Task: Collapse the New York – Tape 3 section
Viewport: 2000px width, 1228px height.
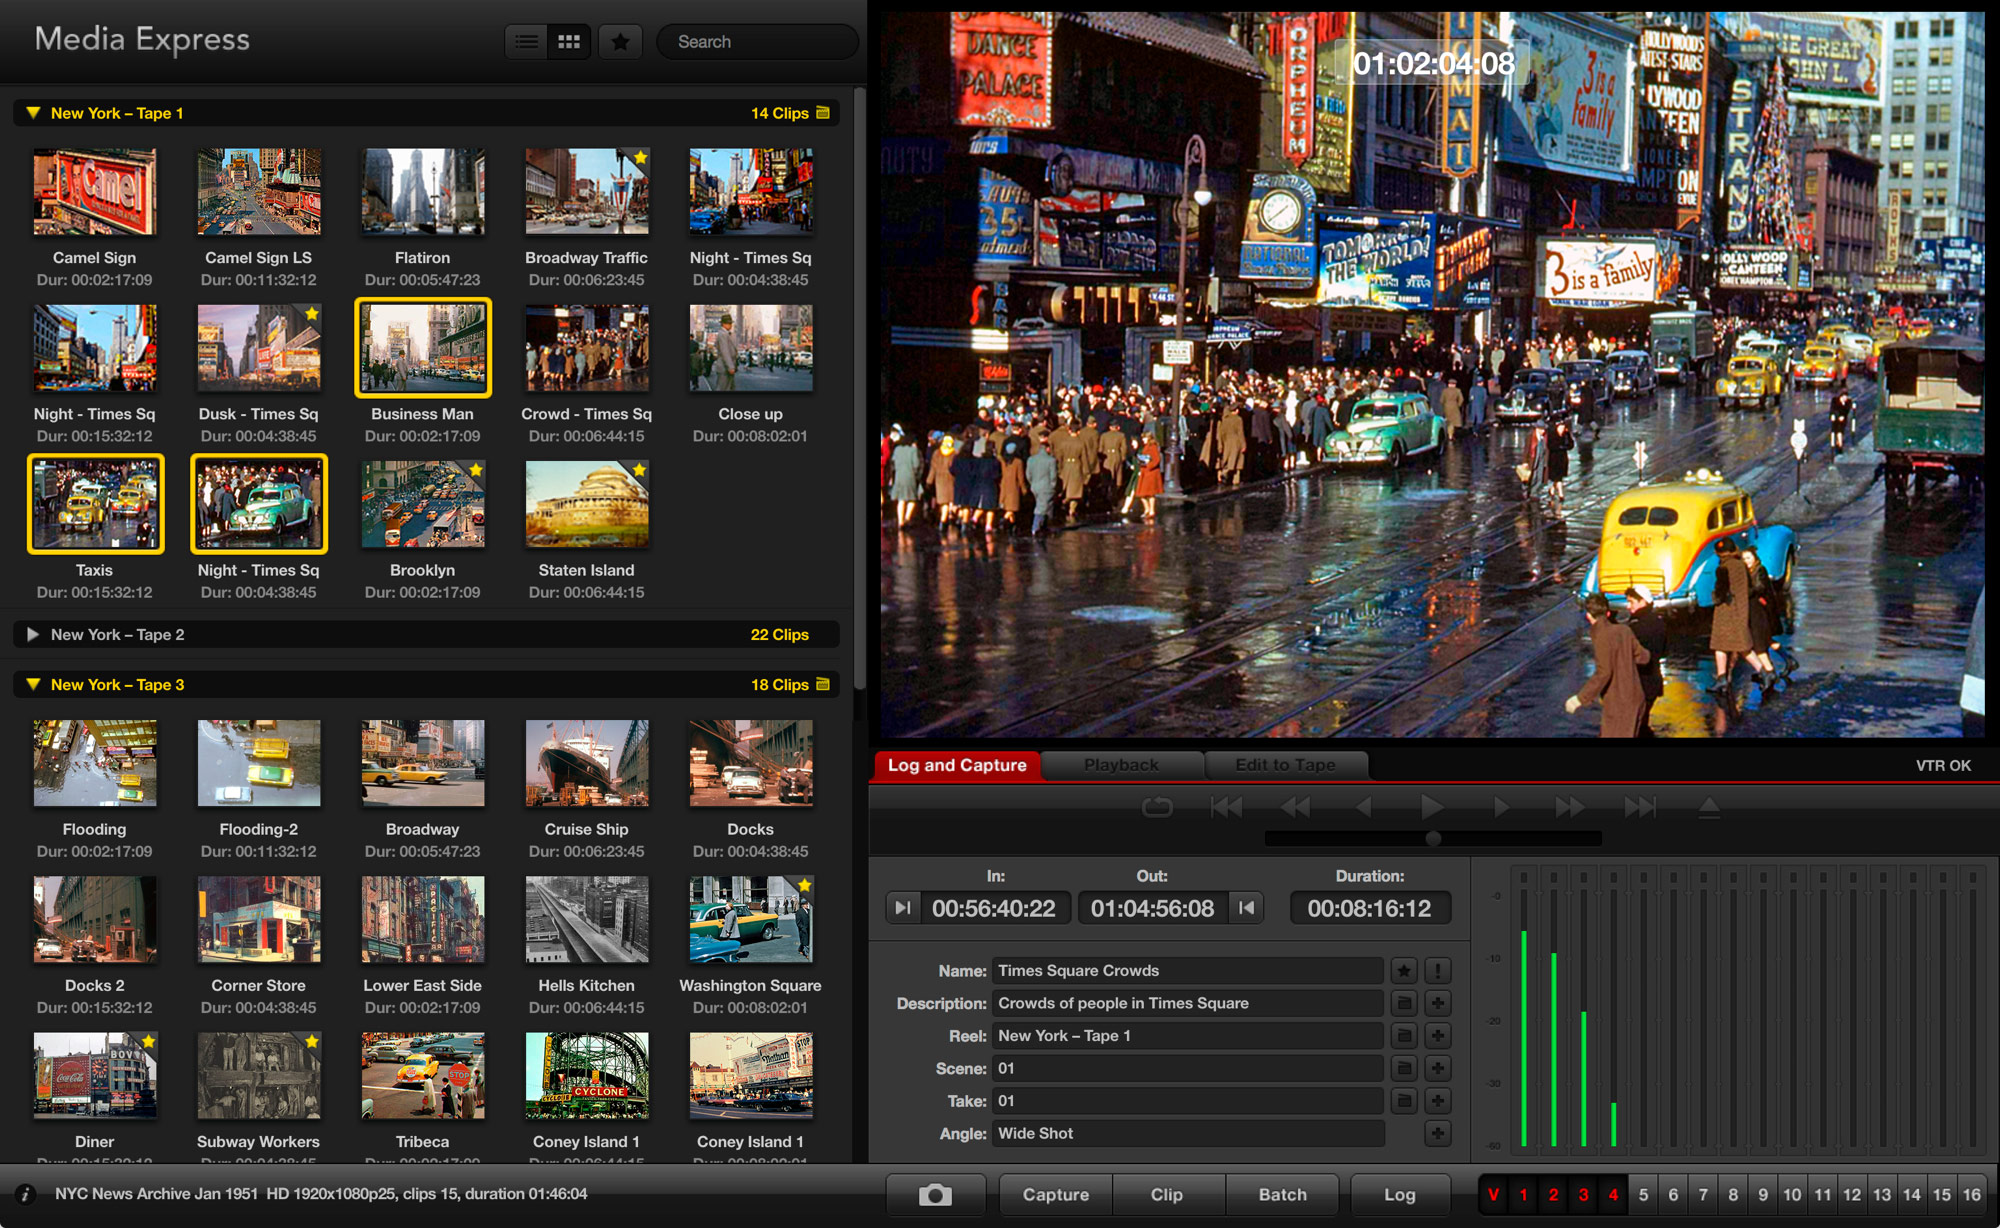Action: [33, 685]
